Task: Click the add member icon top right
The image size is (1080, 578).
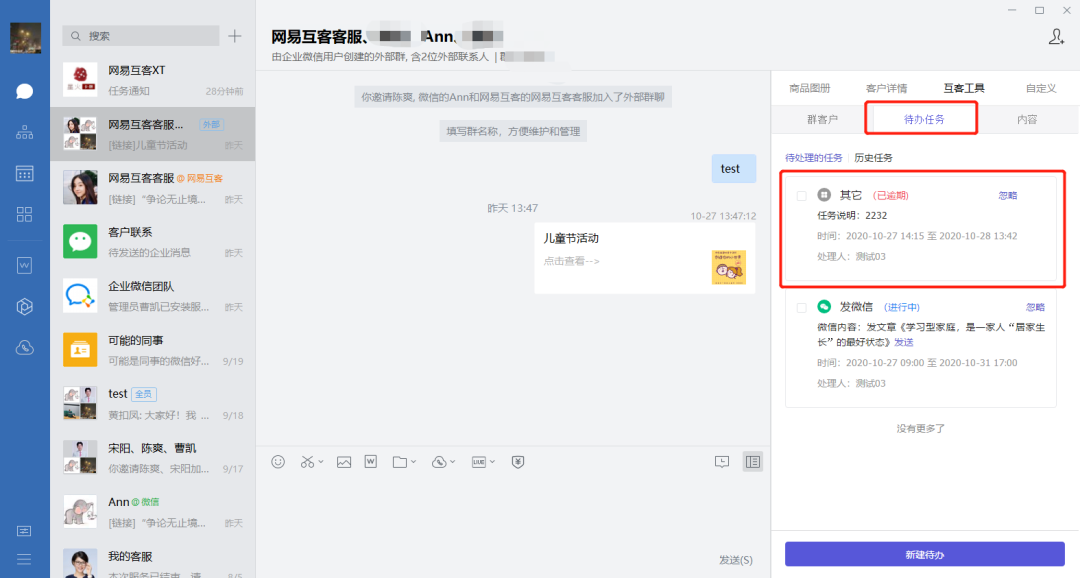Action: (x=1057, y=37)
